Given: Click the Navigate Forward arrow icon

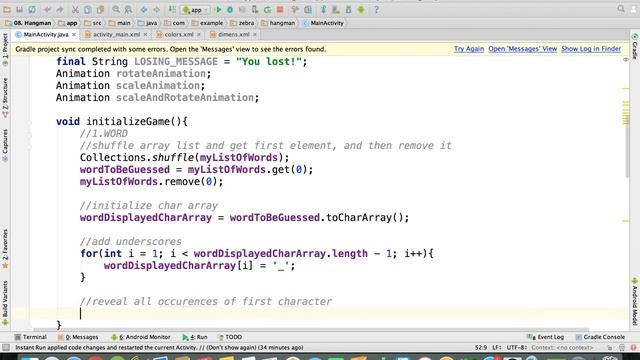Looking at the screenshot, I should pyautogui.click(x=156, y=9).
